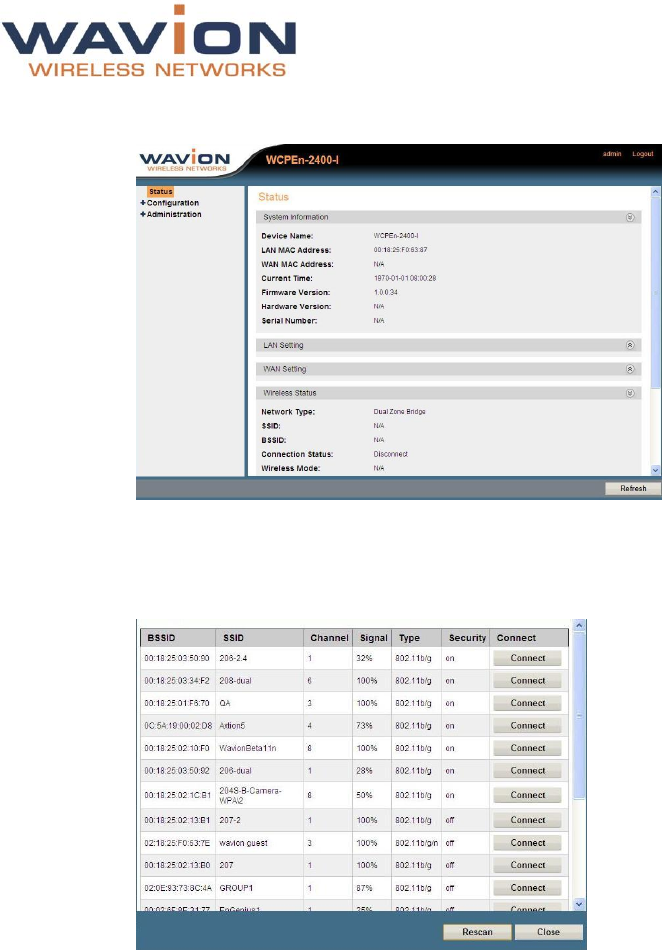Click the scan list scrollbar thumb
The image size is (662, 950).
coord(579,716)
